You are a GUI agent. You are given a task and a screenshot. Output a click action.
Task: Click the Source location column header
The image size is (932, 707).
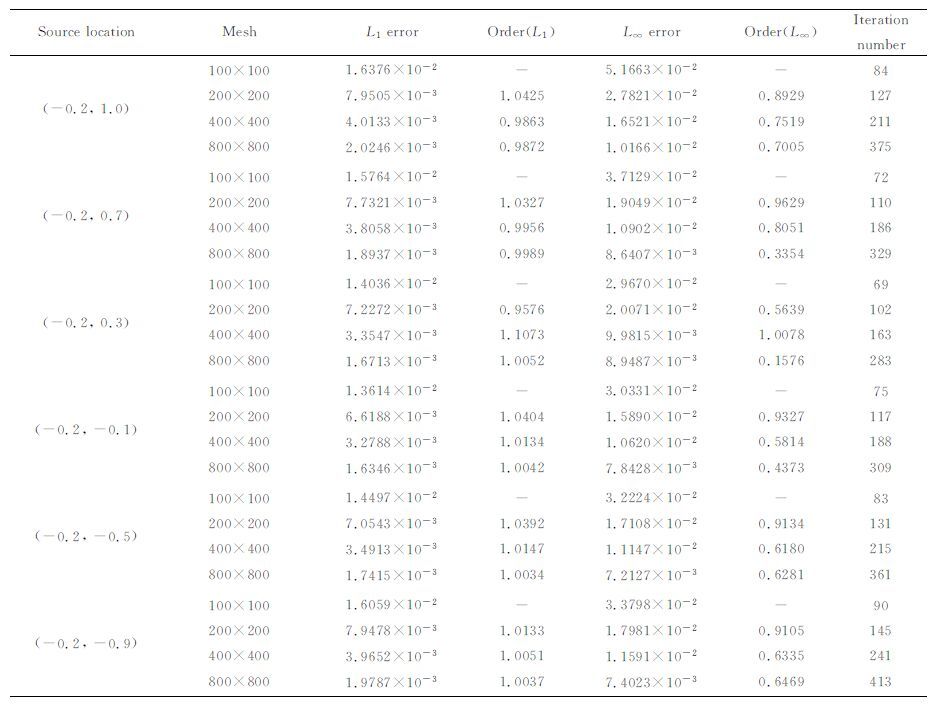(86, 32)
